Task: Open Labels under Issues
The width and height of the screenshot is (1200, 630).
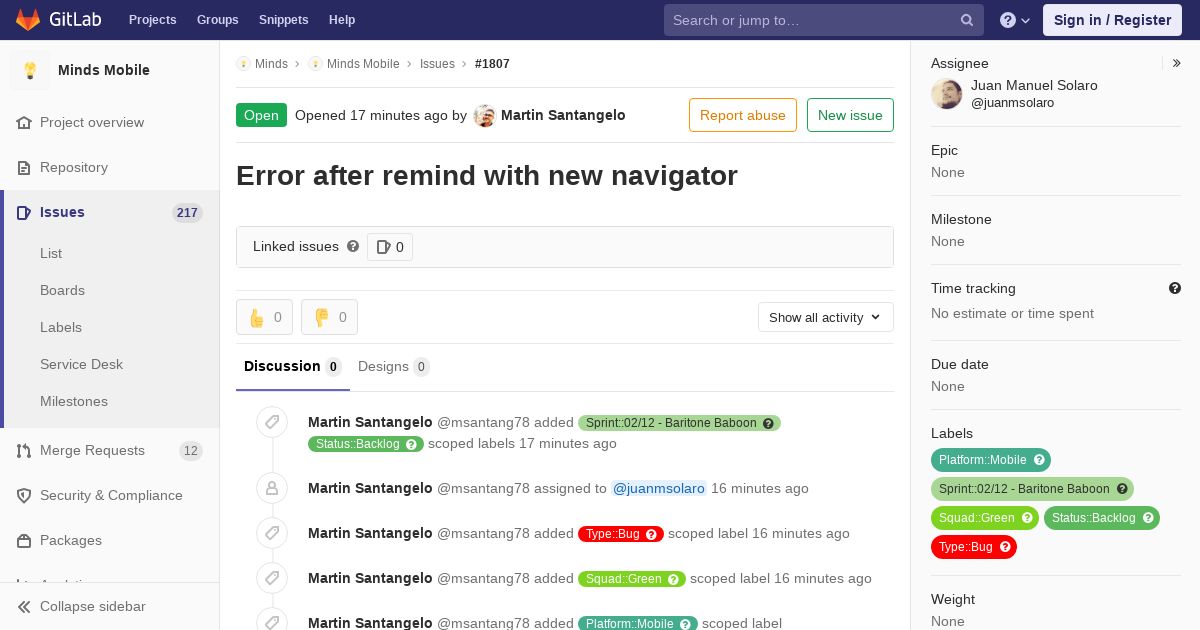Action: click(x=61, y=327)
